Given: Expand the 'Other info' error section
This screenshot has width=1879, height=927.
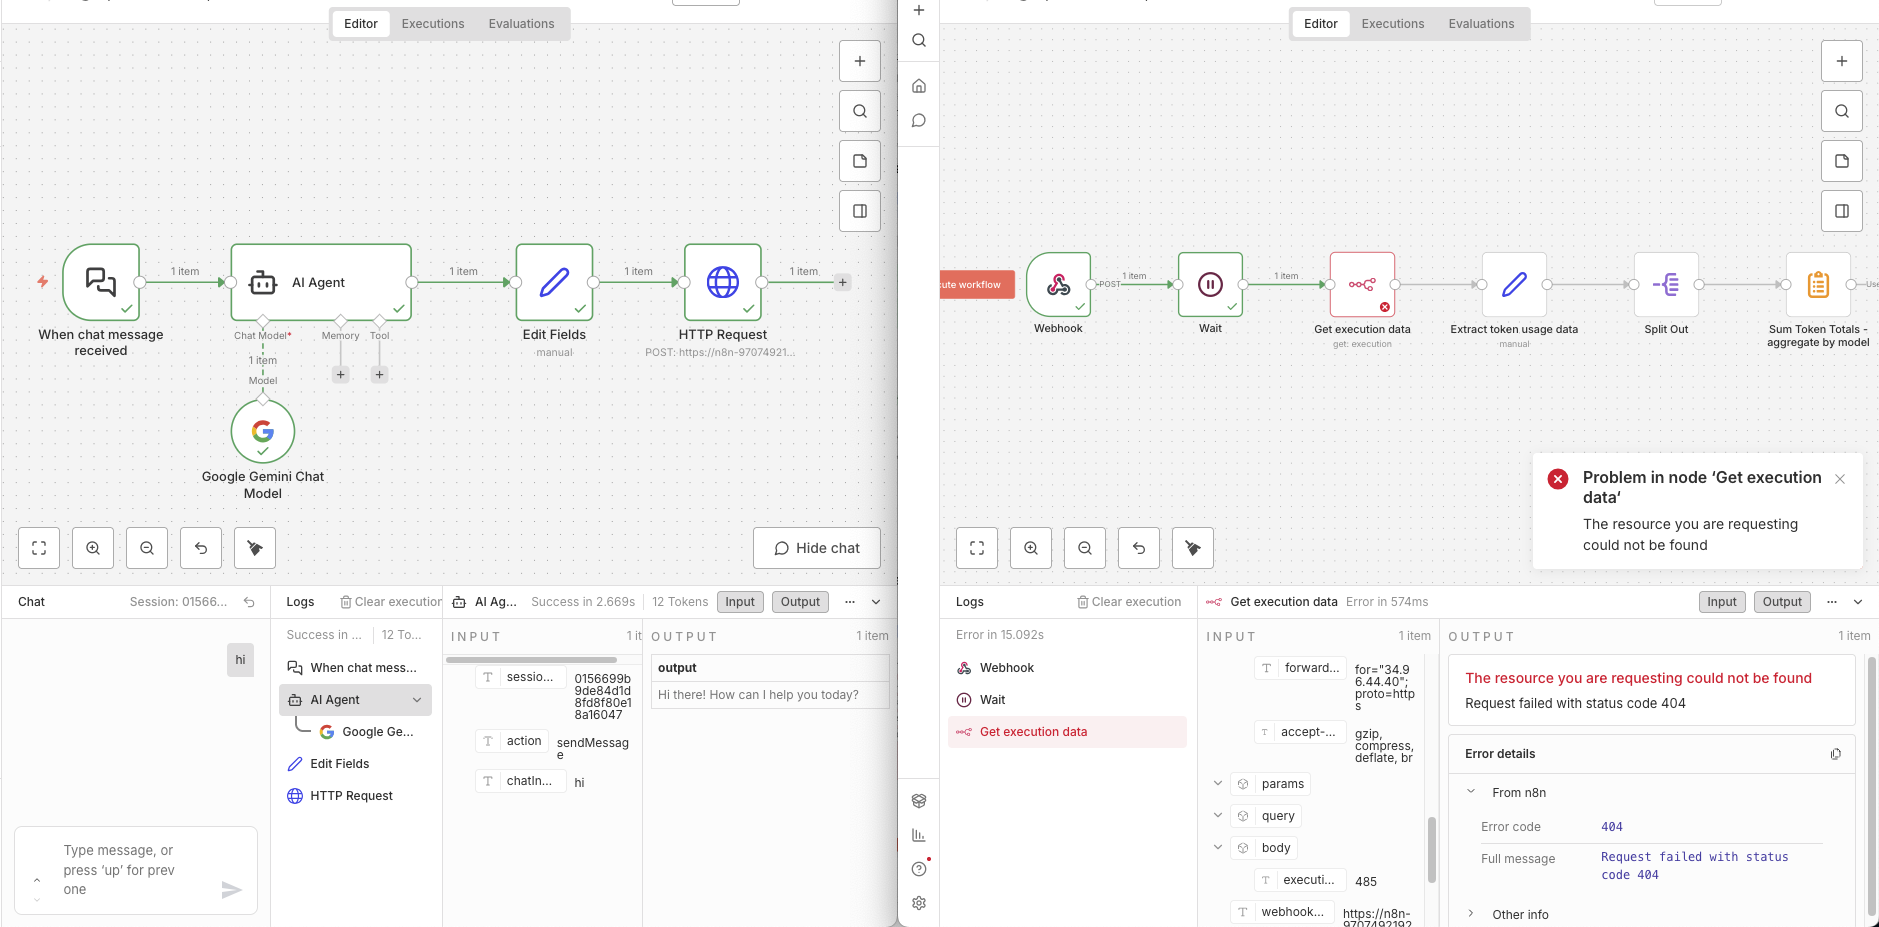Looking at the screenshot, I should pyautogui.click(x=1471, y=914).
